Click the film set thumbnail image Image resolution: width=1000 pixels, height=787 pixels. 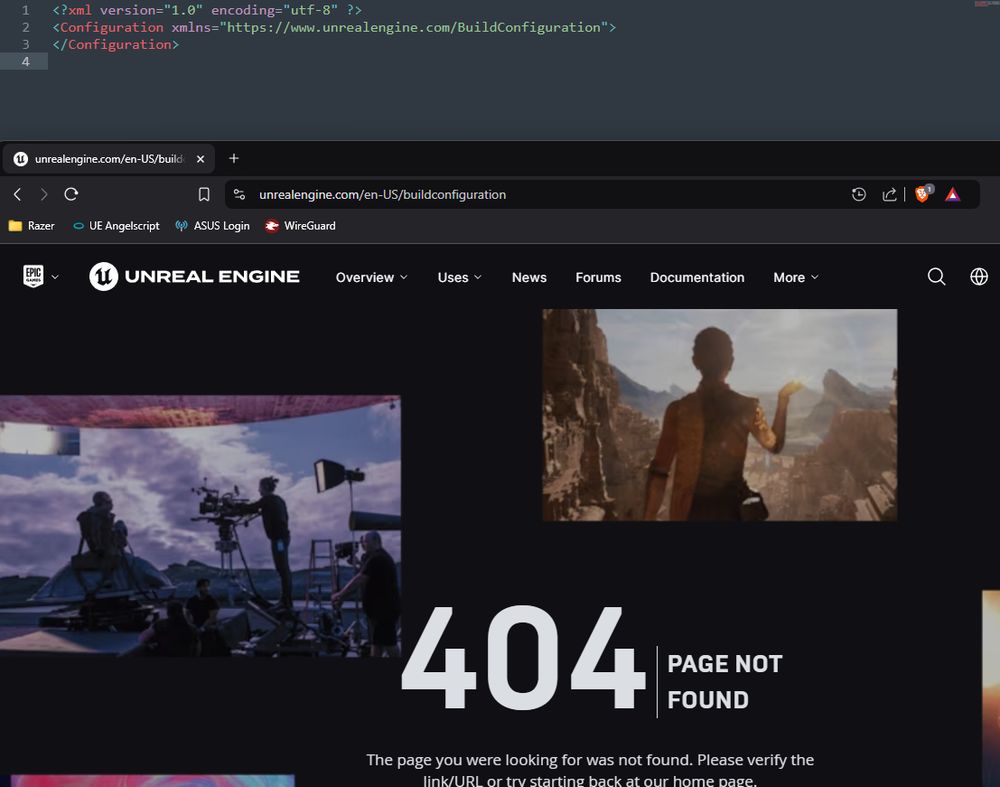(200, 526)
